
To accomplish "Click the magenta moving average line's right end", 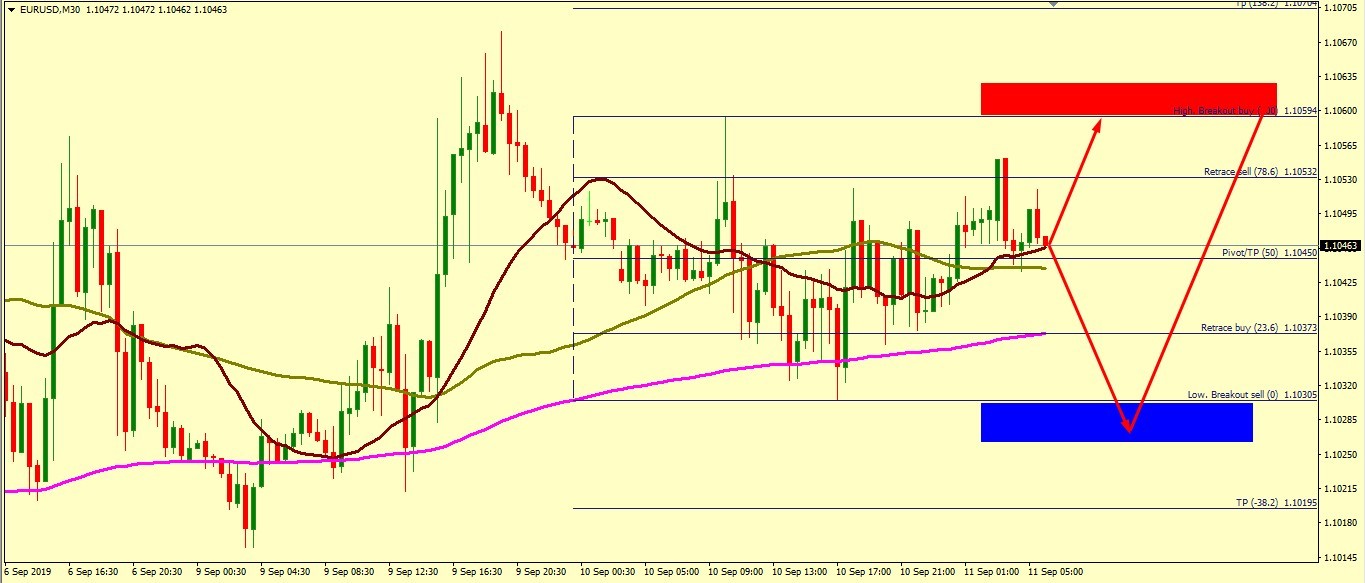I will click(1042, 334).
